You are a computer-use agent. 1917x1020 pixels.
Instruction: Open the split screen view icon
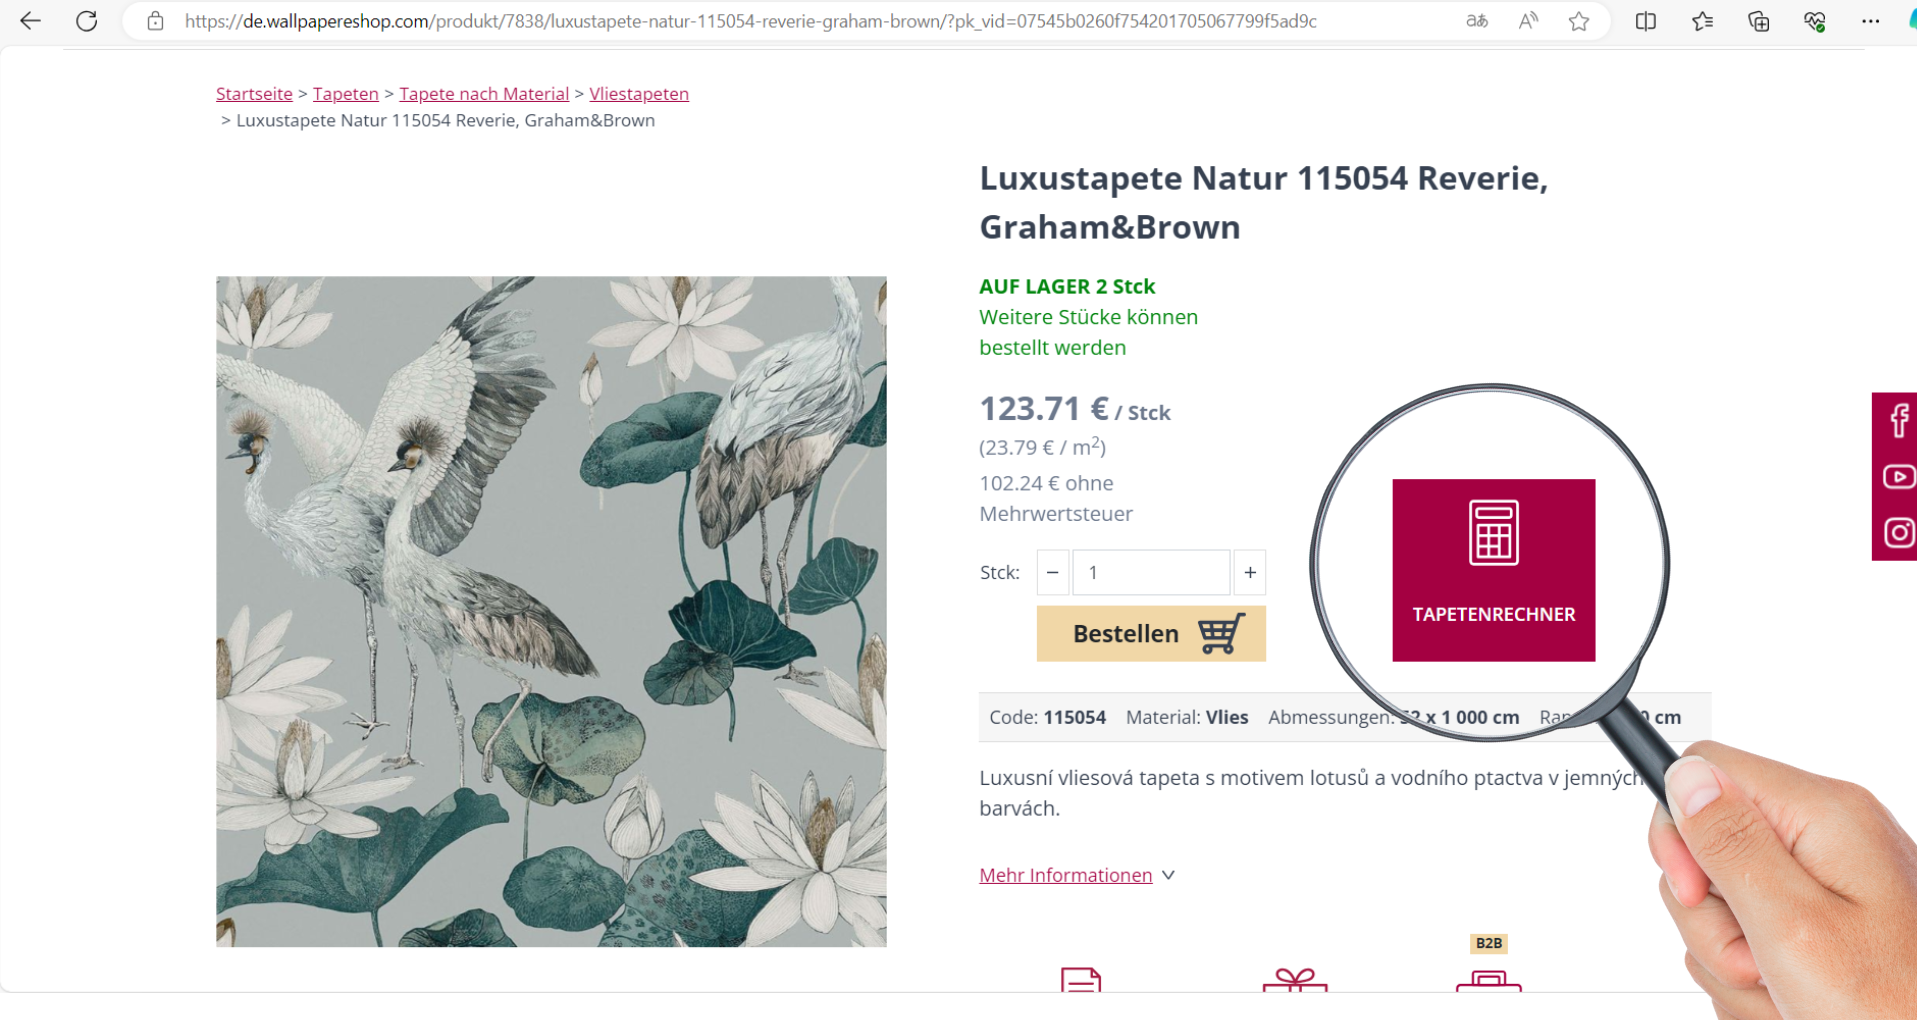(x=1645, y=21)
